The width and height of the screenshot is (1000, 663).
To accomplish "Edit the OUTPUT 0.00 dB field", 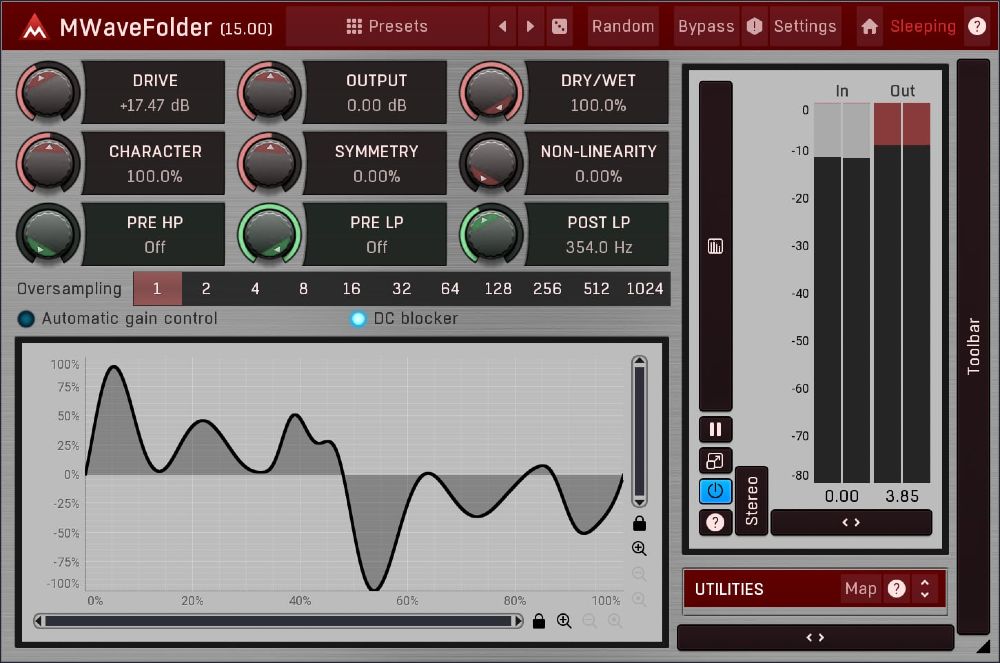I will click(376, 105).
